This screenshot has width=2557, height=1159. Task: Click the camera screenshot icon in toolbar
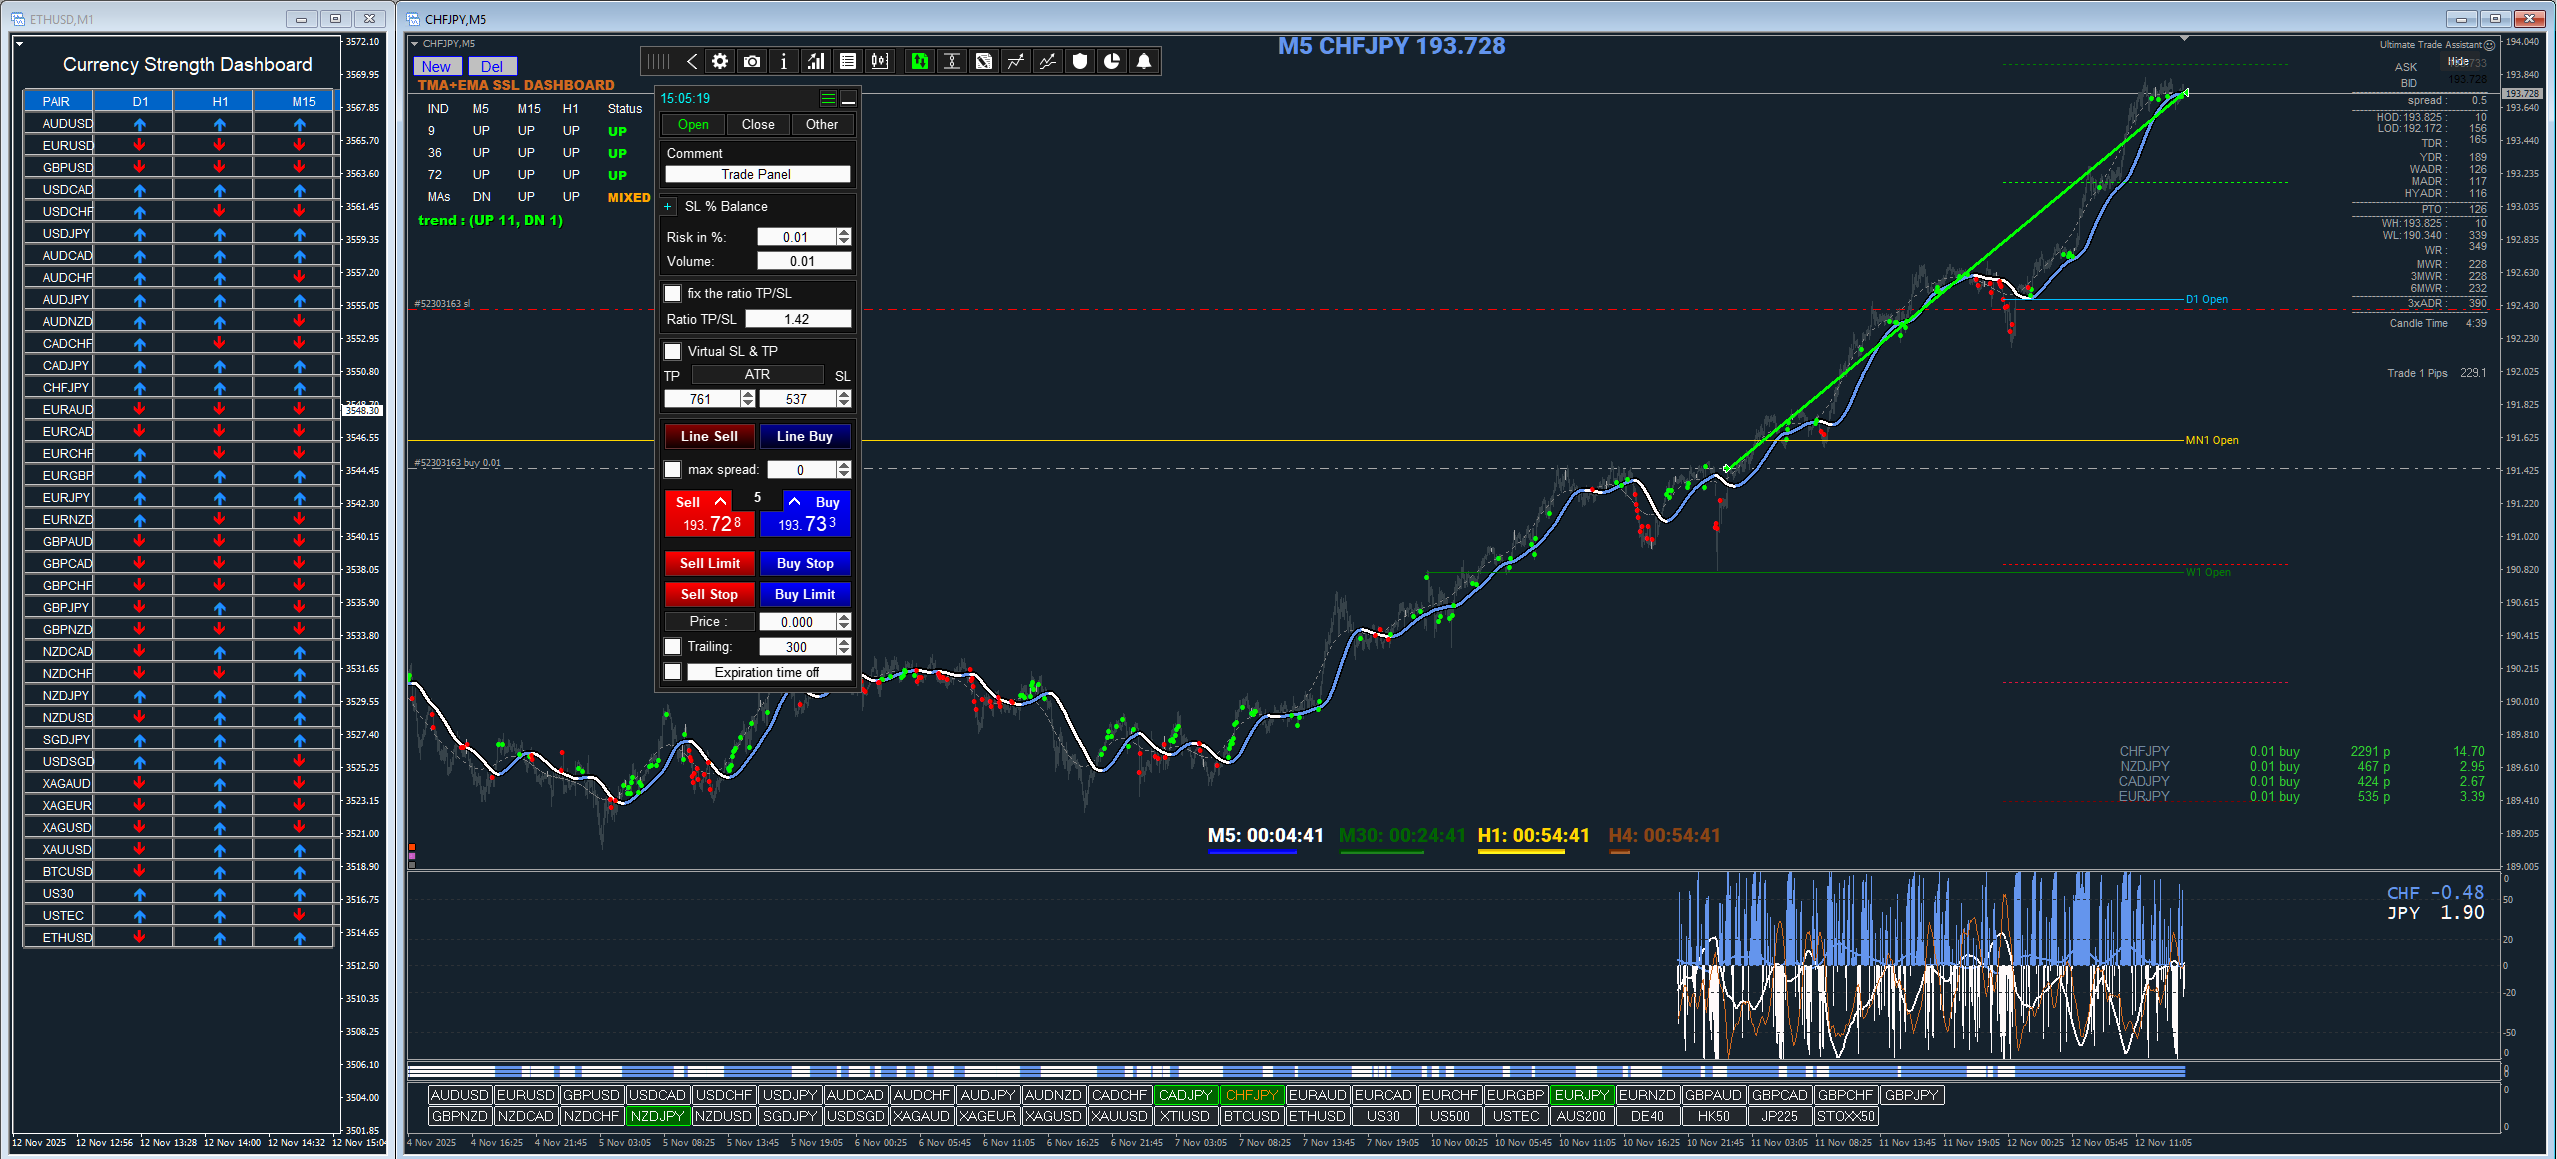752,62
